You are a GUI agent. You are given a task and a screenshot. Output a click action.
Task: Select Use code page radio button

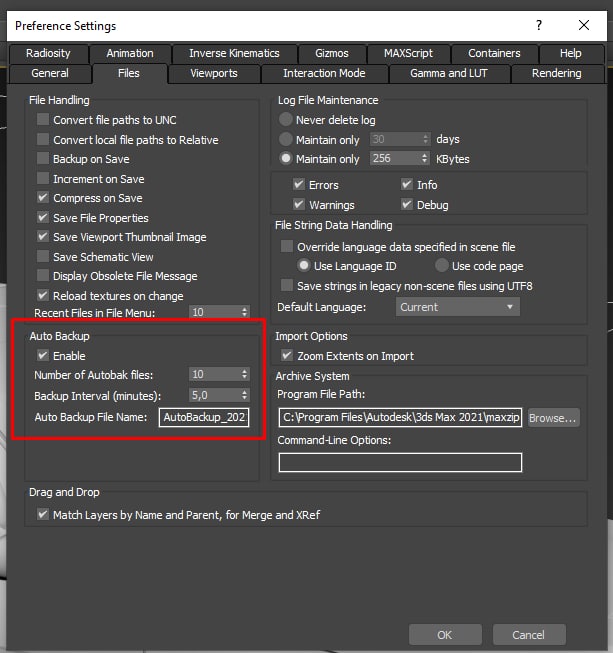442,265
